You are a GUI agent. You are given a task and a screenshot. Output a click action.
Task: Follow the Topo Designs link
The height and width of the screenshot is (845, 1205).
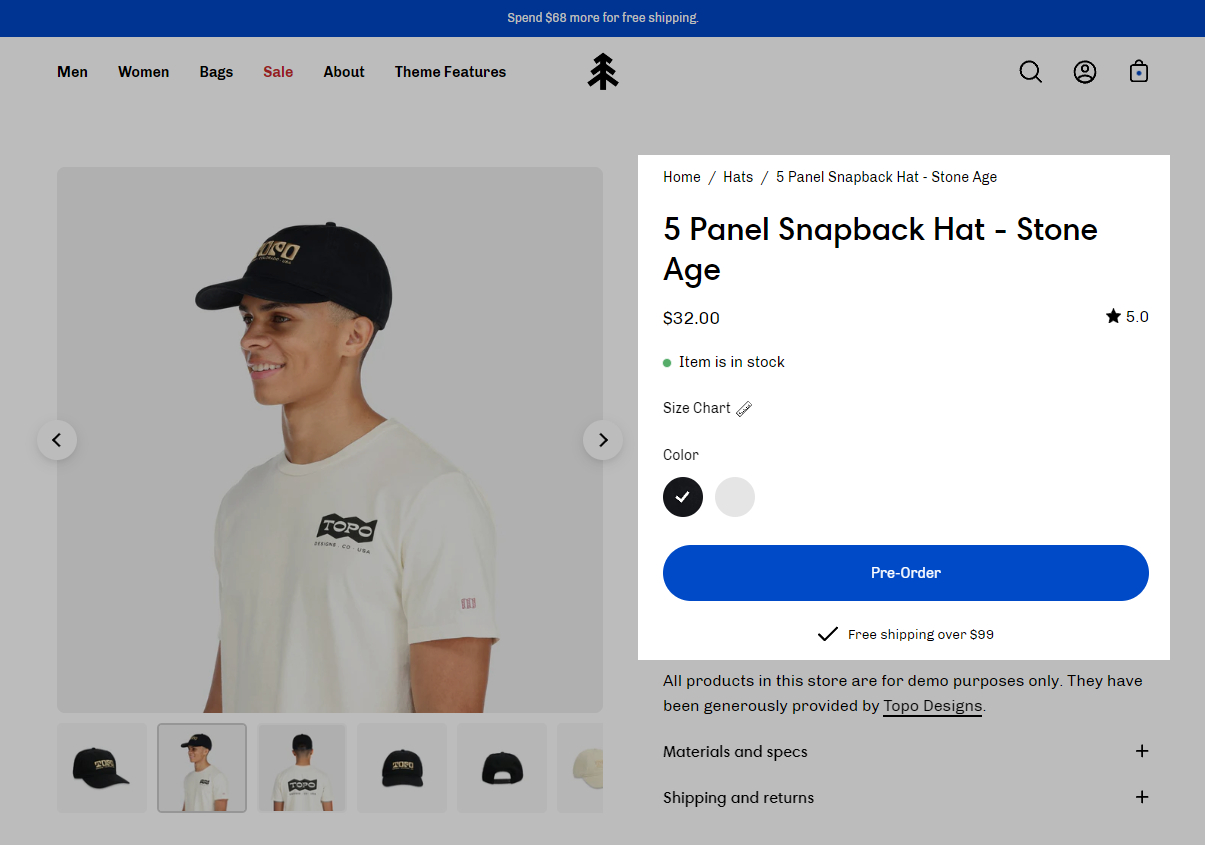click(932, 706)
